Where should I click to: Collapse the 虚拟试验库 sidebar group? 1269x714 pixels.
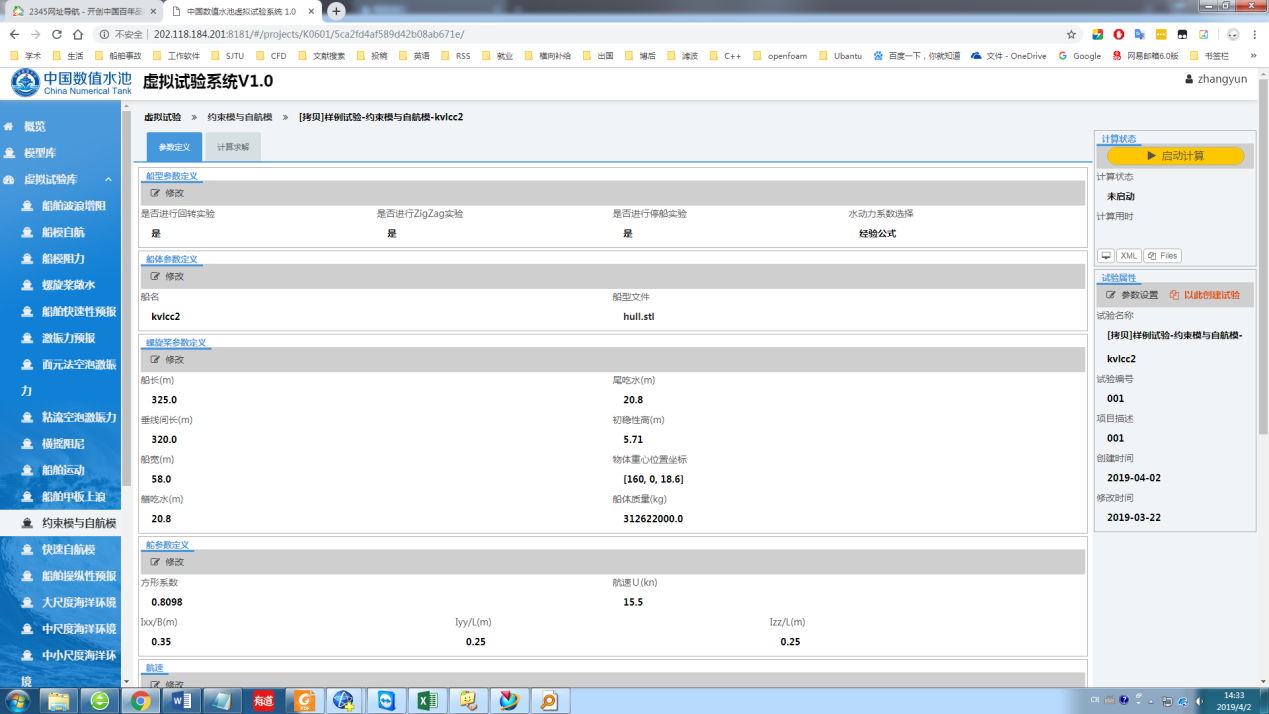pyautogui.click(x=108, y=180)
